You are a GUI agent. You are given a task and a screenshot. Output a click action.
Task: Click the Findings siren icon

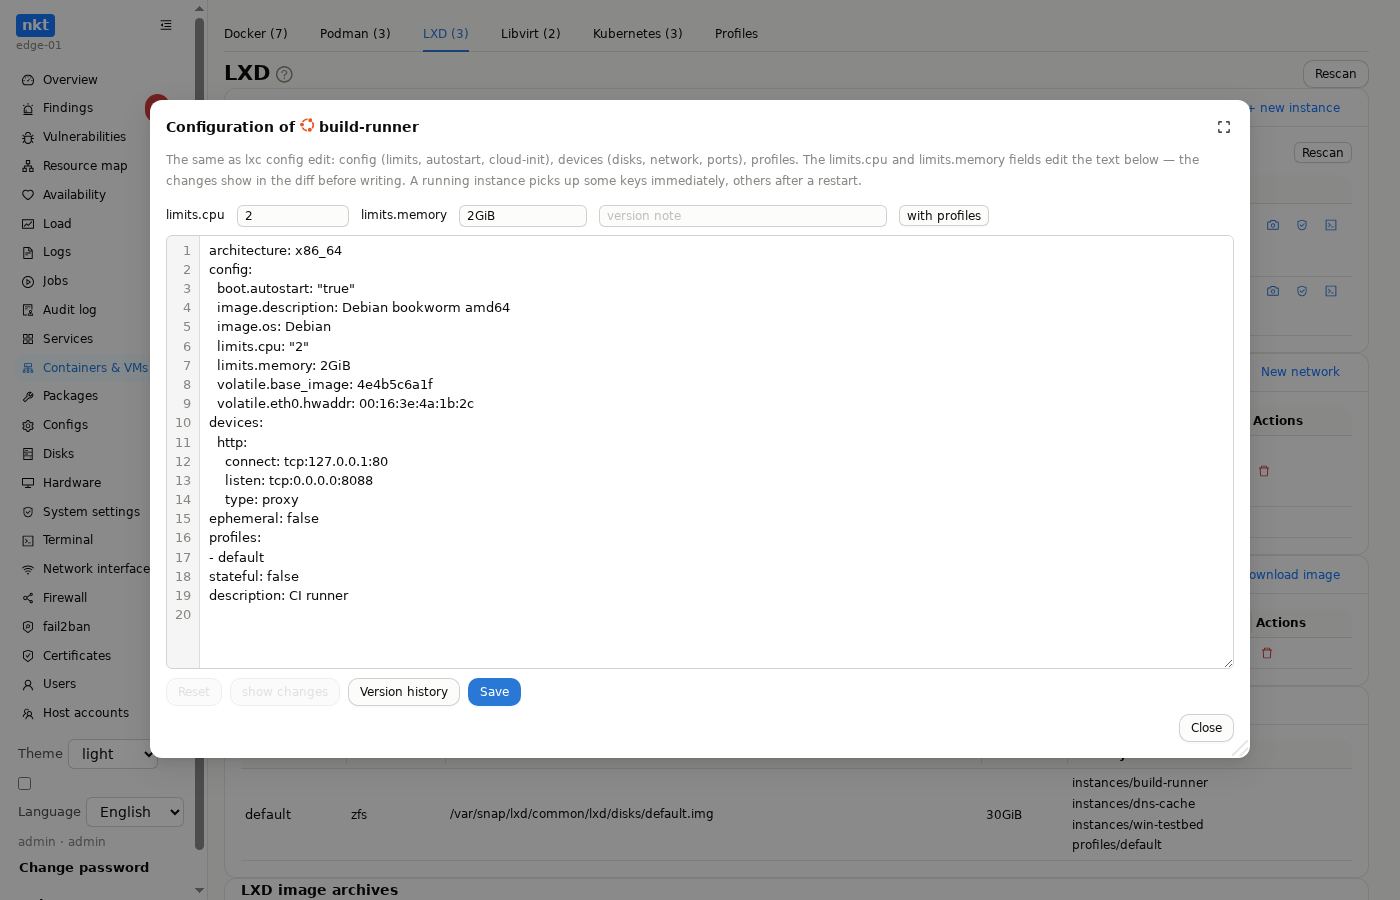pos(28,108)
